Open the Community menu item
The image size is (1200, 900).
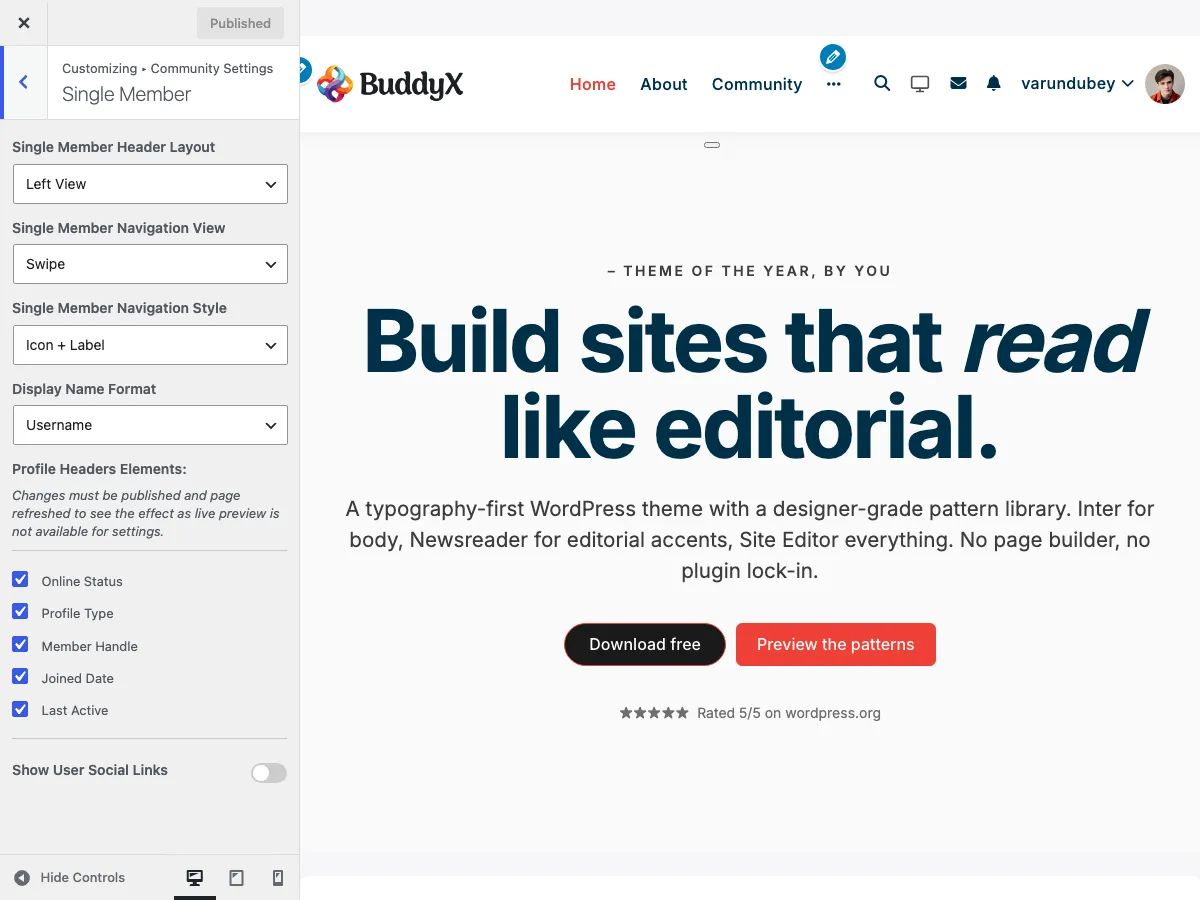[757, 84]
